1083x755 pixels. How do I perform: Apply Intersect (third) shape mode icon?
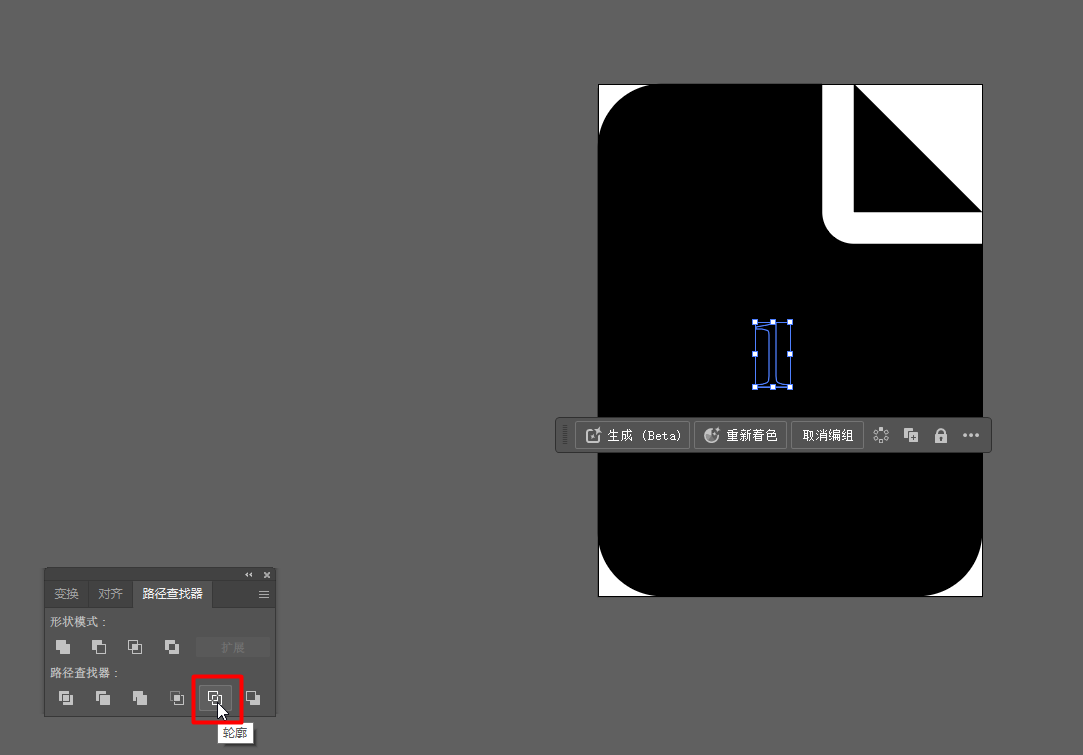coord(135,647)
